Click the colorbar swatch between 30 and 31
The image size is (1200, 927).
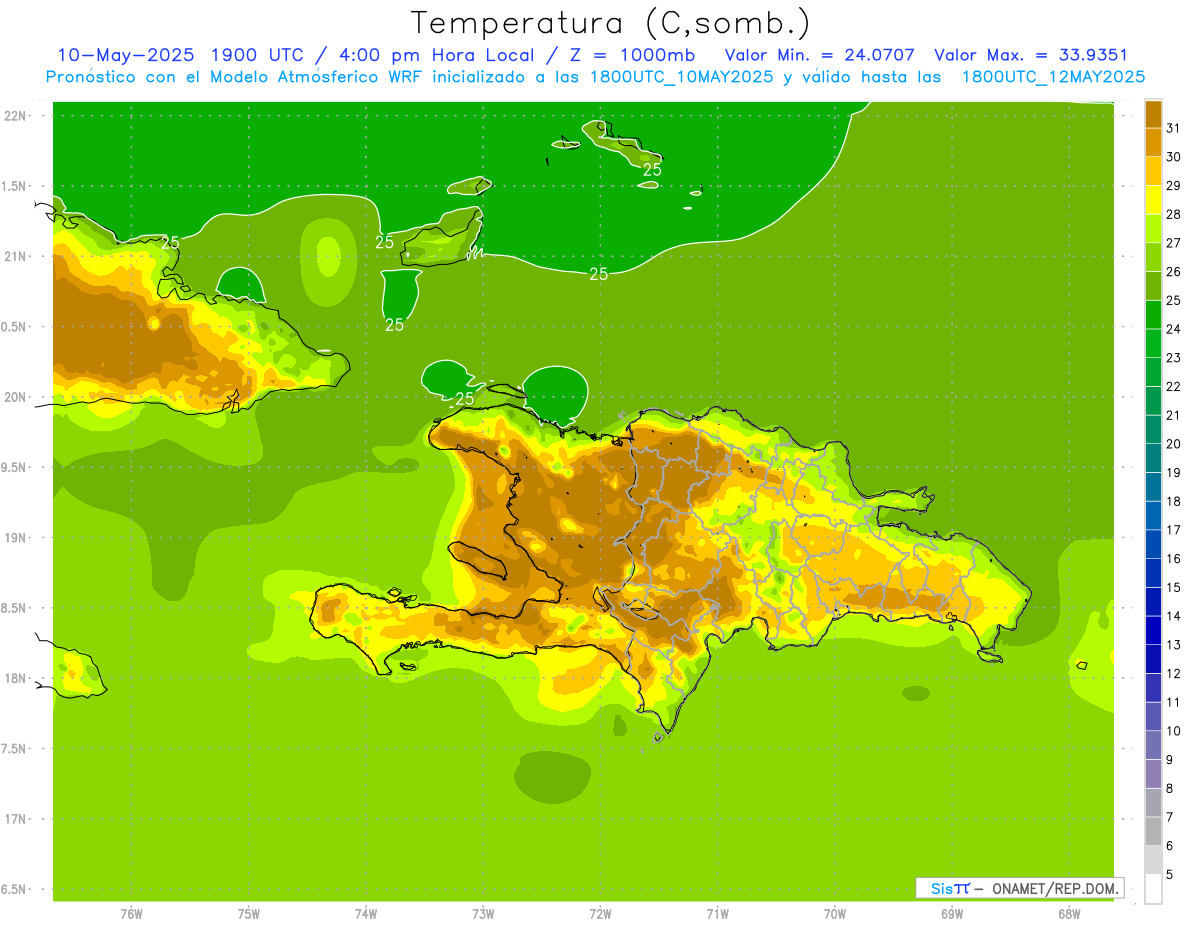[x=1153, y=142]
